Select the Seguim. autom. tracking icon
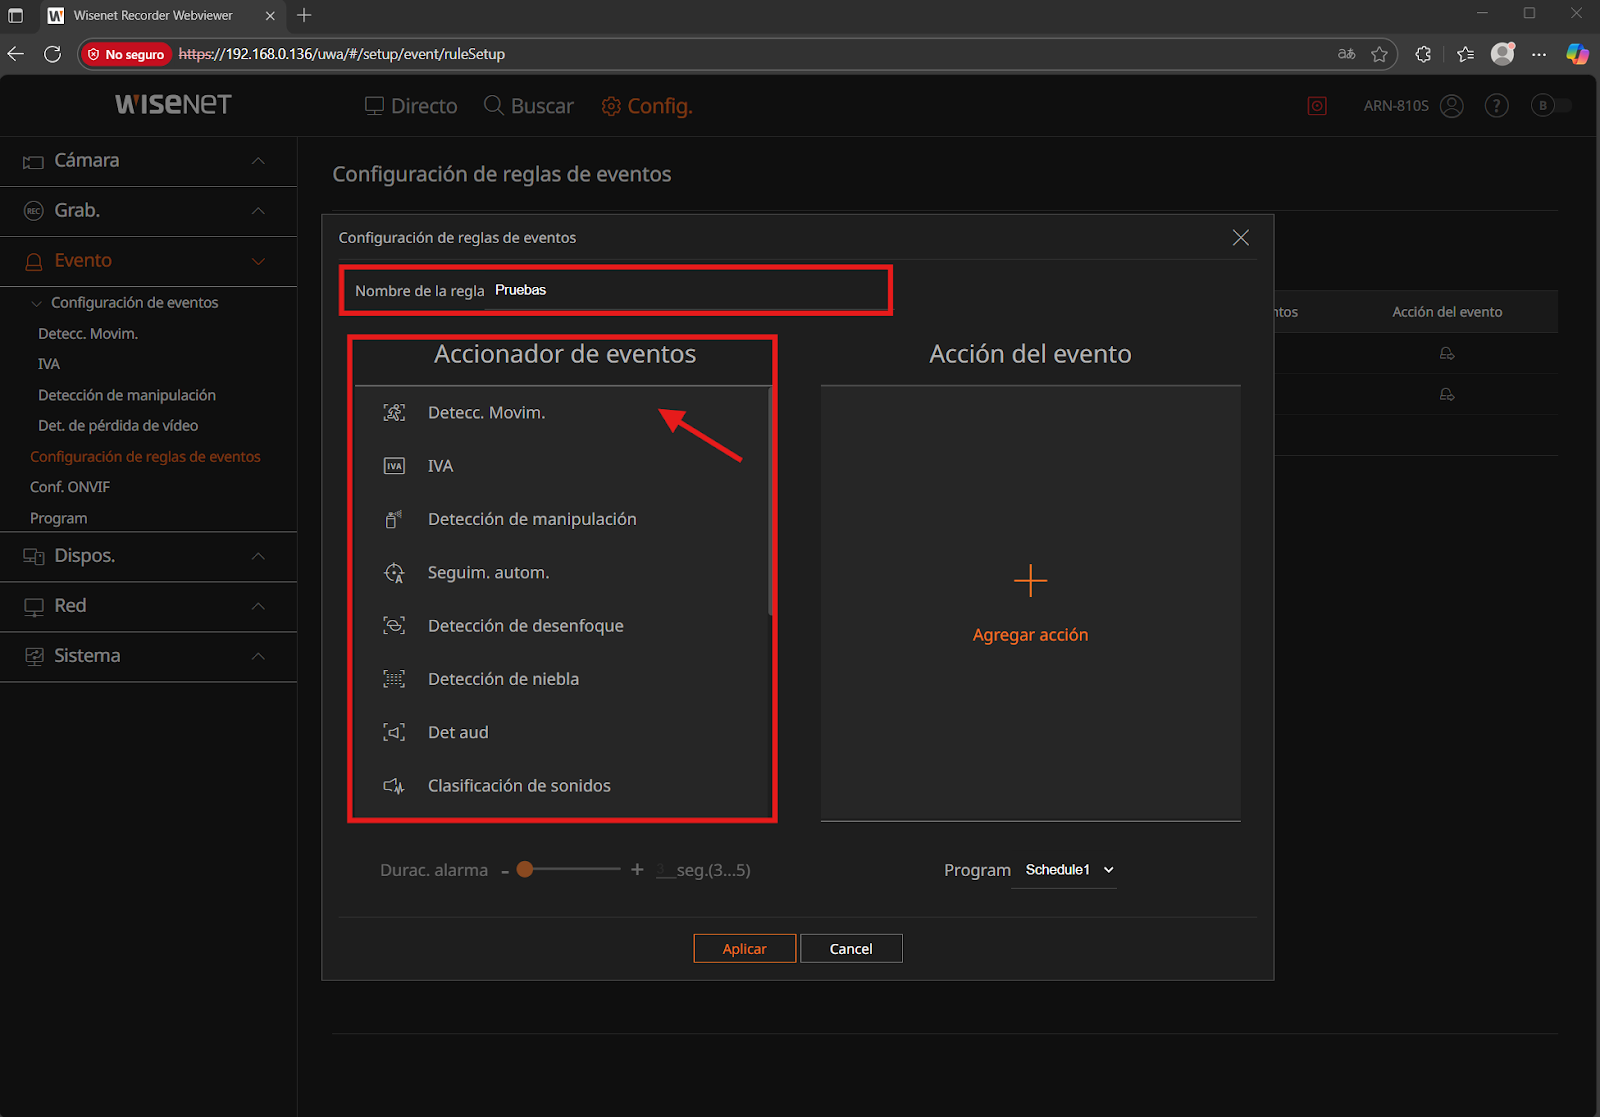The image size is (1600, 1117). pos(394,573)
